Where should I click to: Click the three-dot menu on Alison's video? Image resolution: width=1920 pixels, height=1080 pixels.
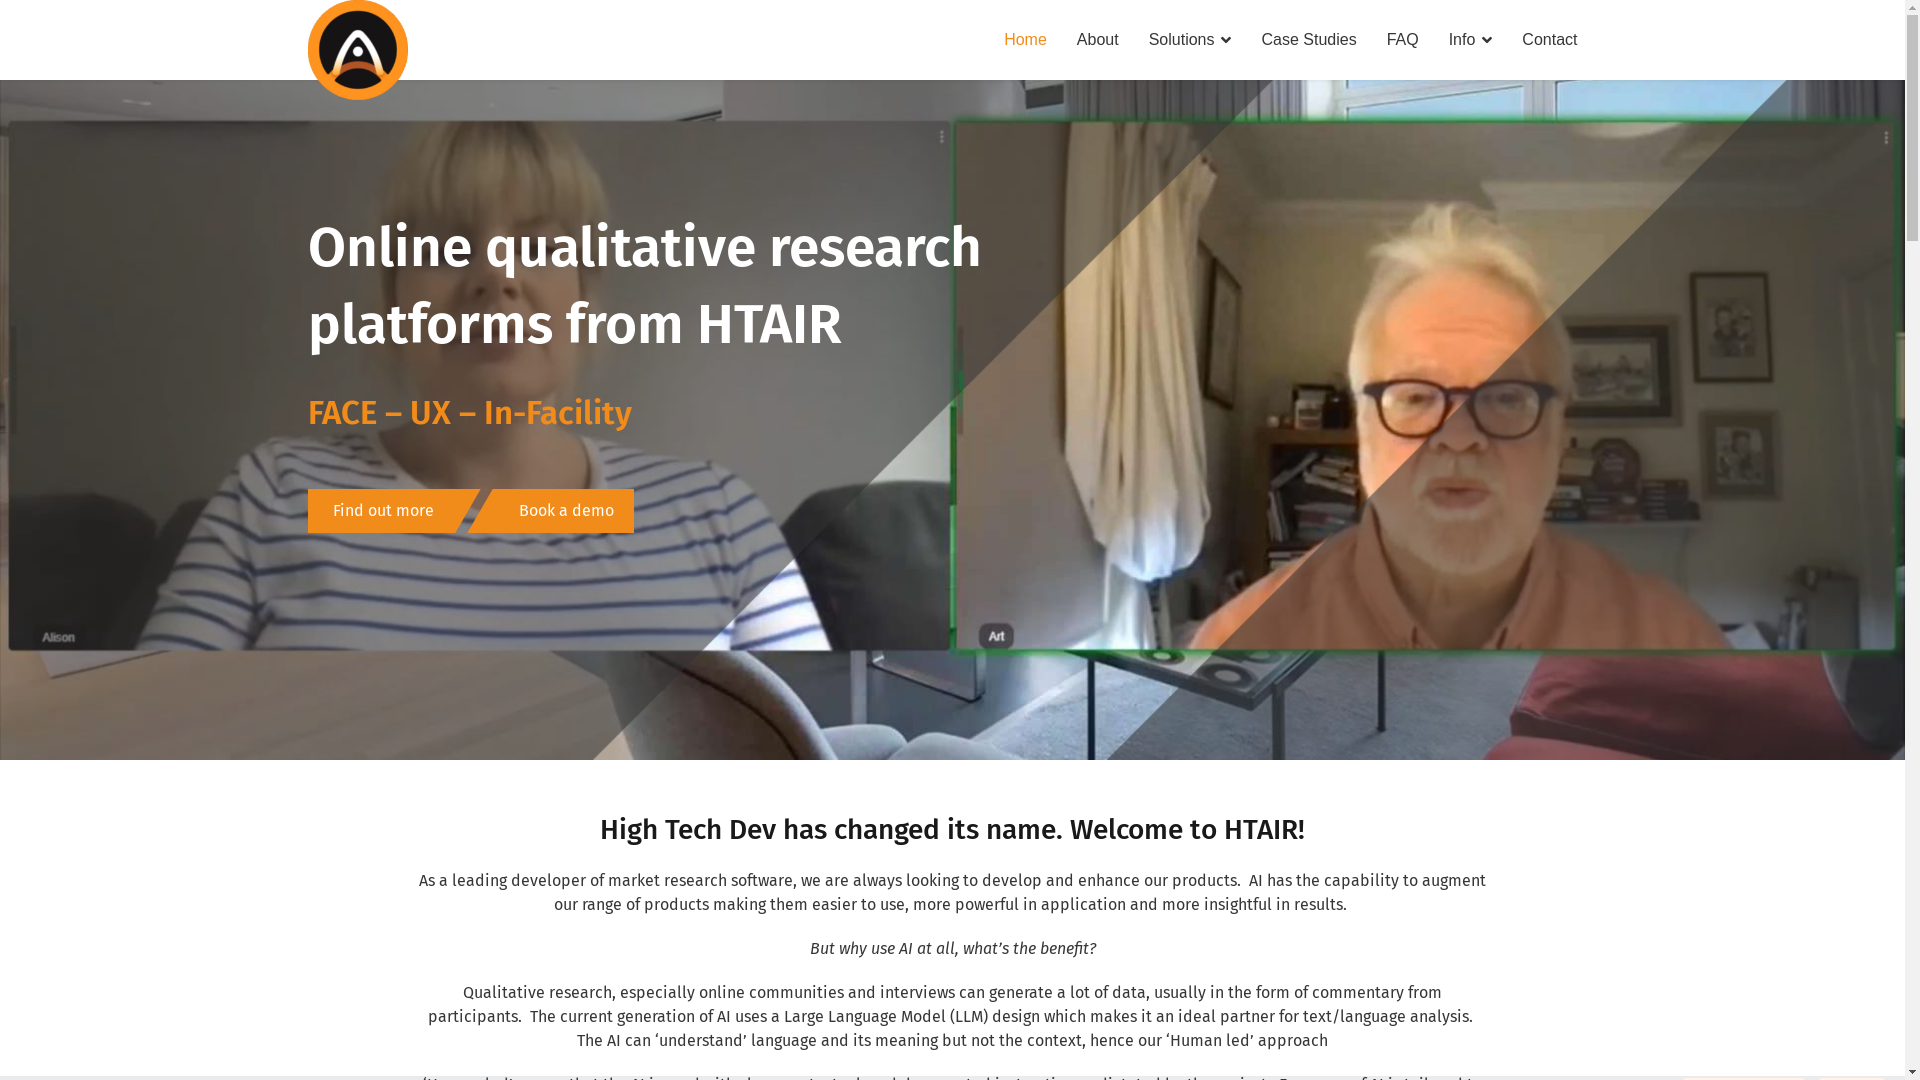click(x=941, y=137)
